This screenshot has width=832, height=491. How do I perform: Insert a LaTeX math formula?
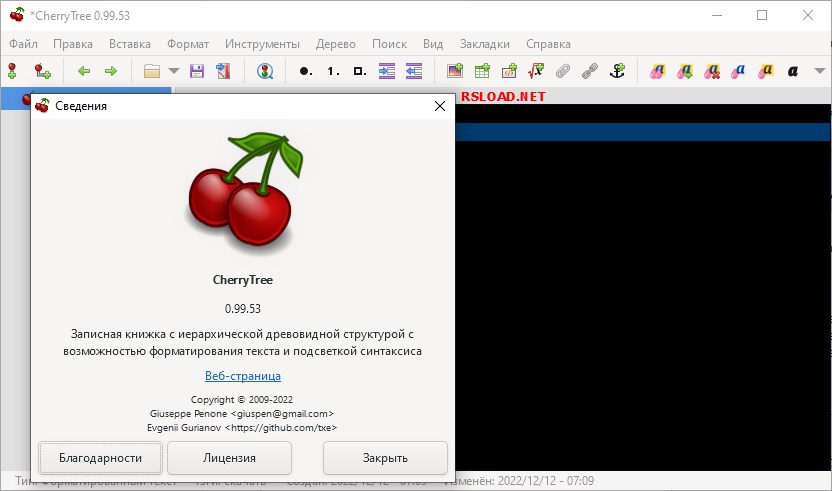pyautogui.click(x=536, y=71)
